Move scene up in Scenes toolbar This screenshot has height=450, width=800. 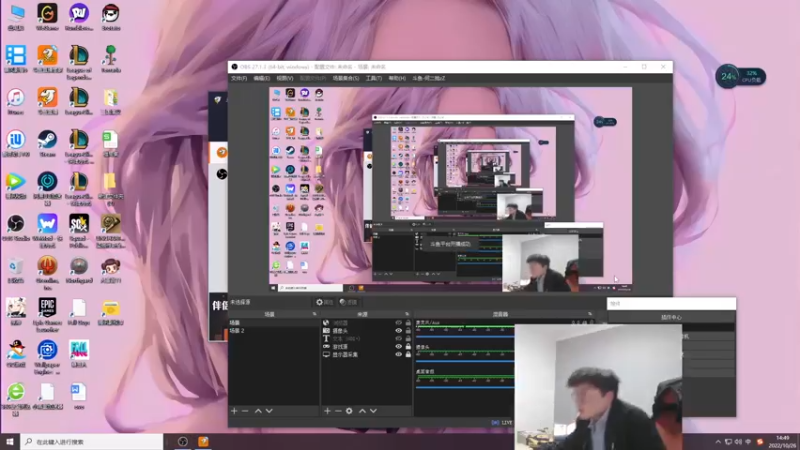(x=258, y=411)
